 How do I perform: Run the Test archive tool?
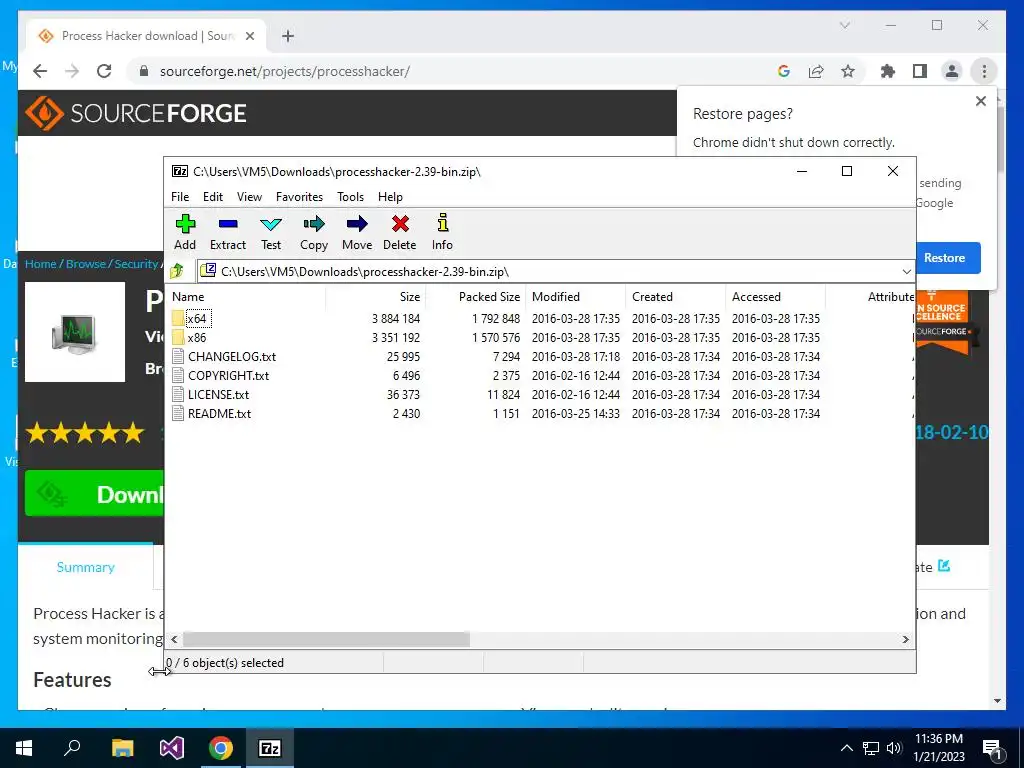point(271,224)
